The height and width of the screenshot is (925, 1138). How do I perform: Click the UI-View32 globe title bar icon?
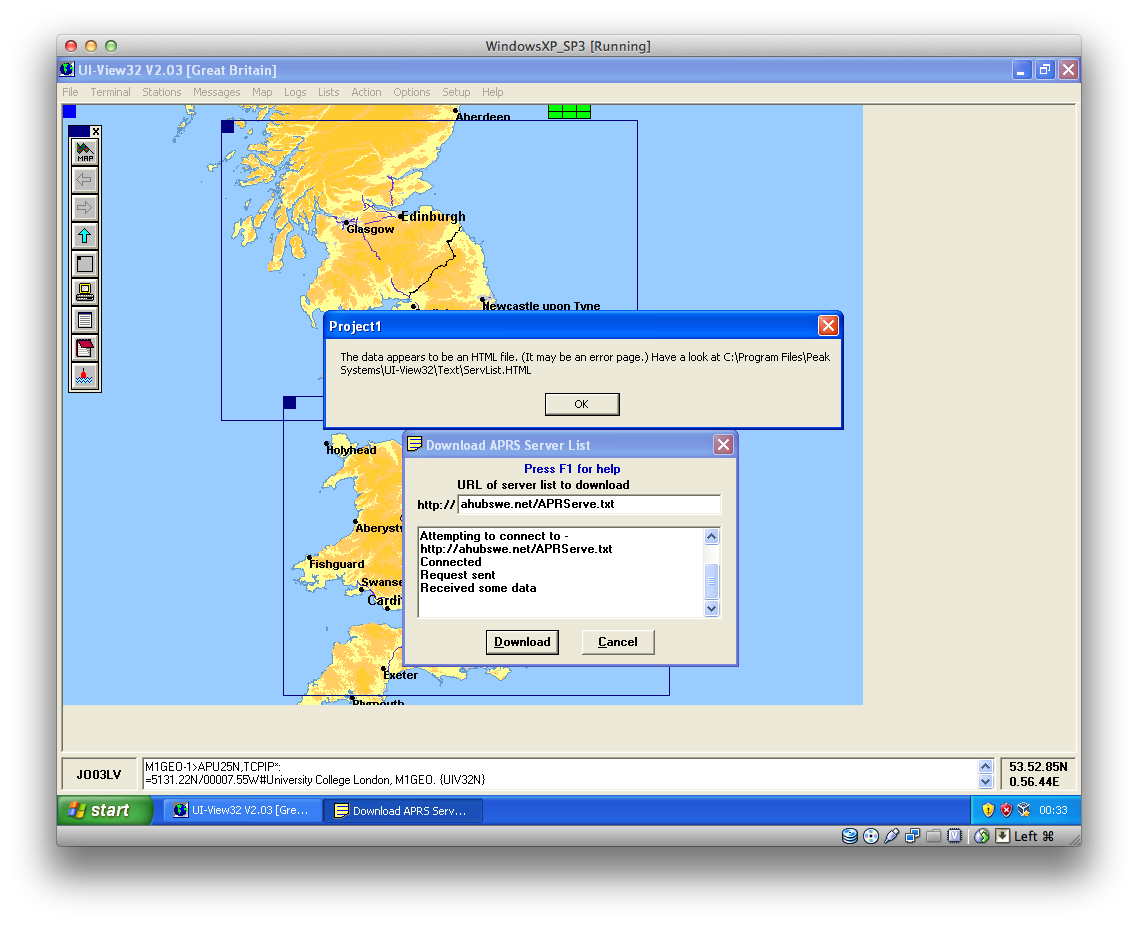click(67, 70)
